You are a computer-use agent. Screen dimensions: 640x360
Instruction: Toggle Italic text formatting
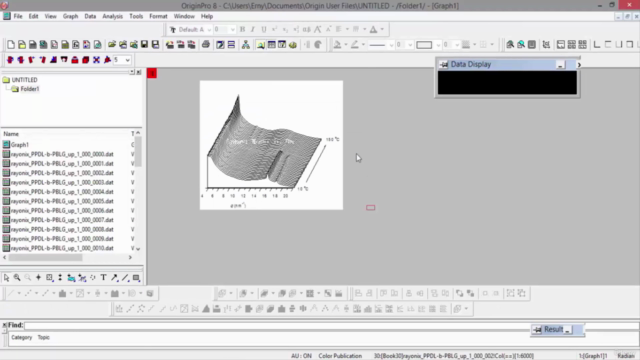(x=253, y=29)
